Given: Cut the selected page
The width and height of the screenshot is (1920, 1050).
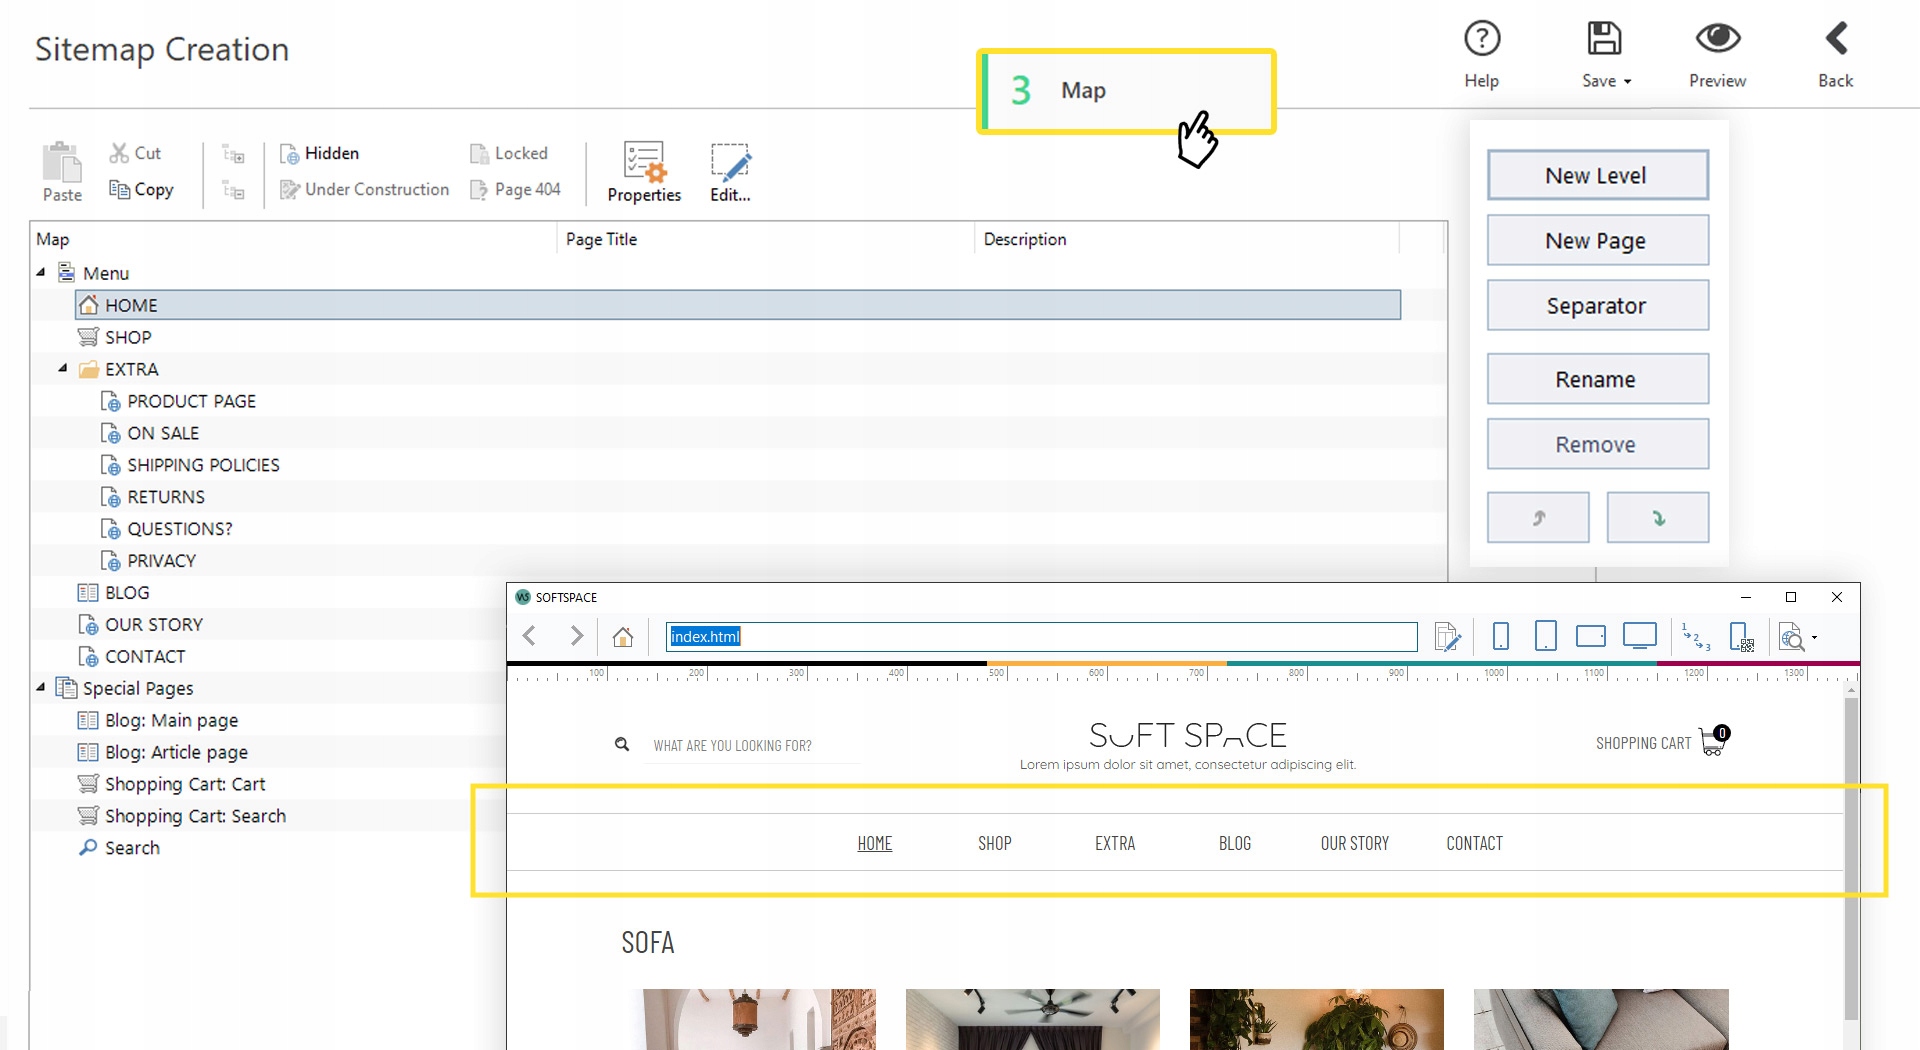Looking at the screenshot, I should click(135, 153).
